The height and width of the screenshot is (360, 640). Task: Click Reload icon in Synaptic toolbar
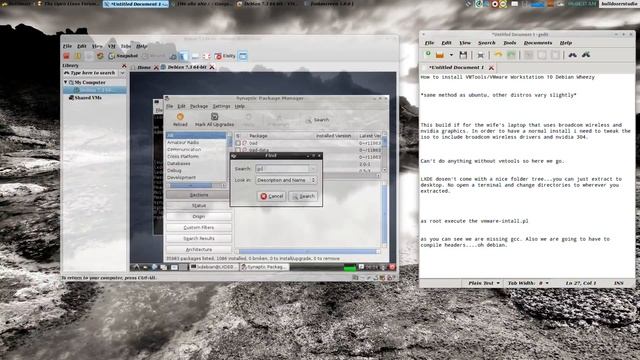(180, 120)
